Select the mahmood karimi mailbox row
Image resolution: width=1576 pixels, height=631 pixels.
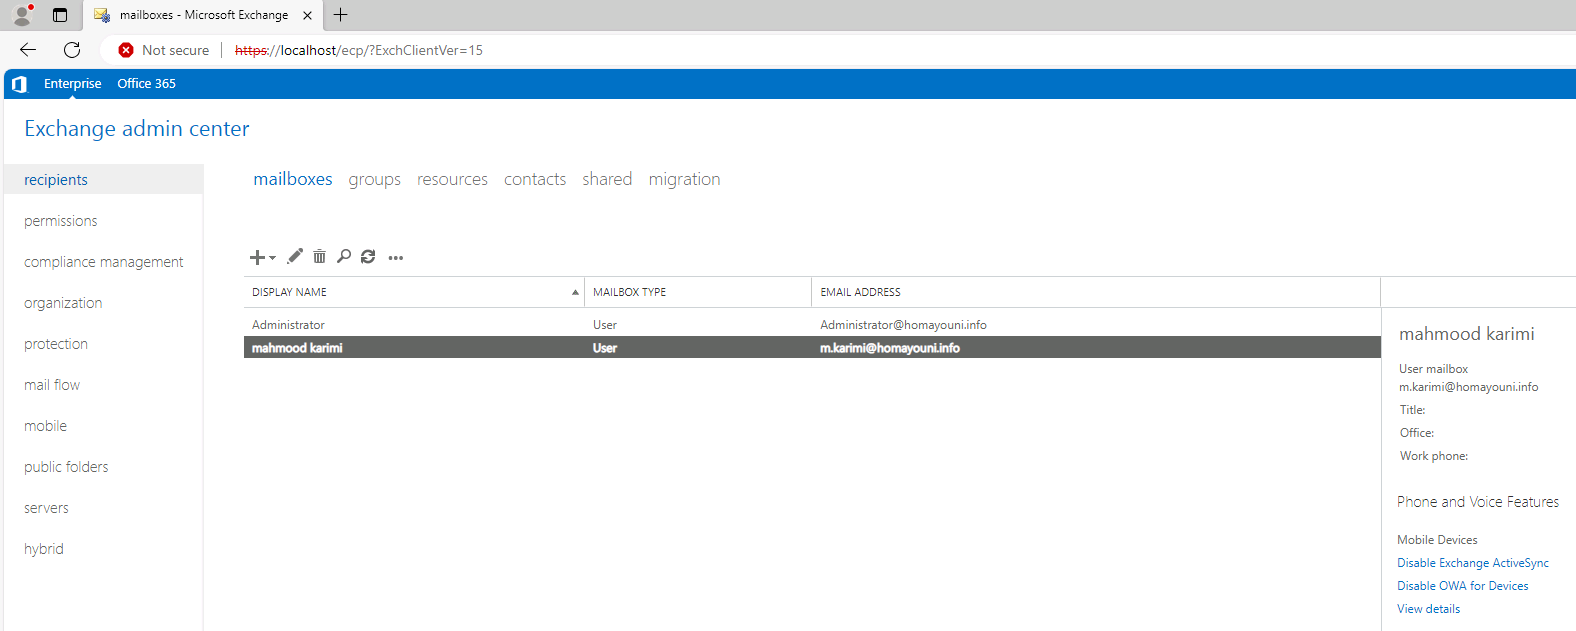[812, 348]
